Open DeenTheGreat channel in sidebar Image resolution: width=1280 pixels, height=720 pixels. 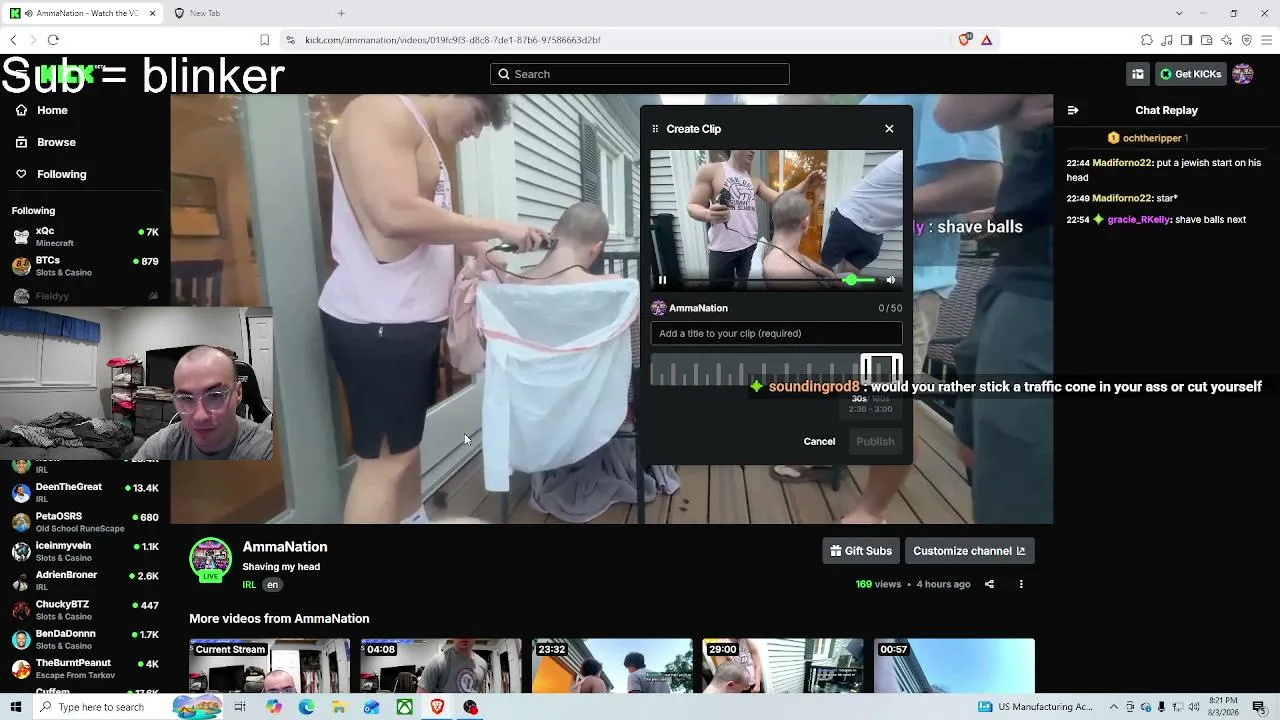point(85,492)
